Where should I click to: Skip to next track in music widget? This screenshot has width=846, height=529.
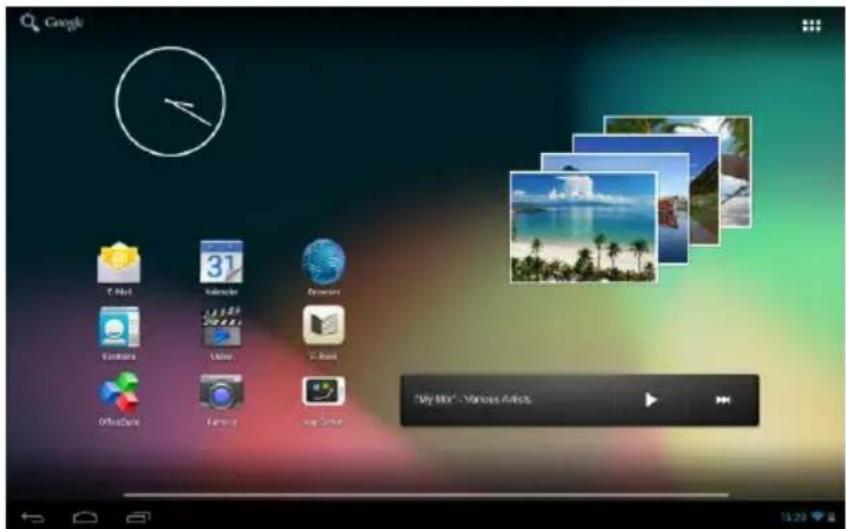pos(723,400)
